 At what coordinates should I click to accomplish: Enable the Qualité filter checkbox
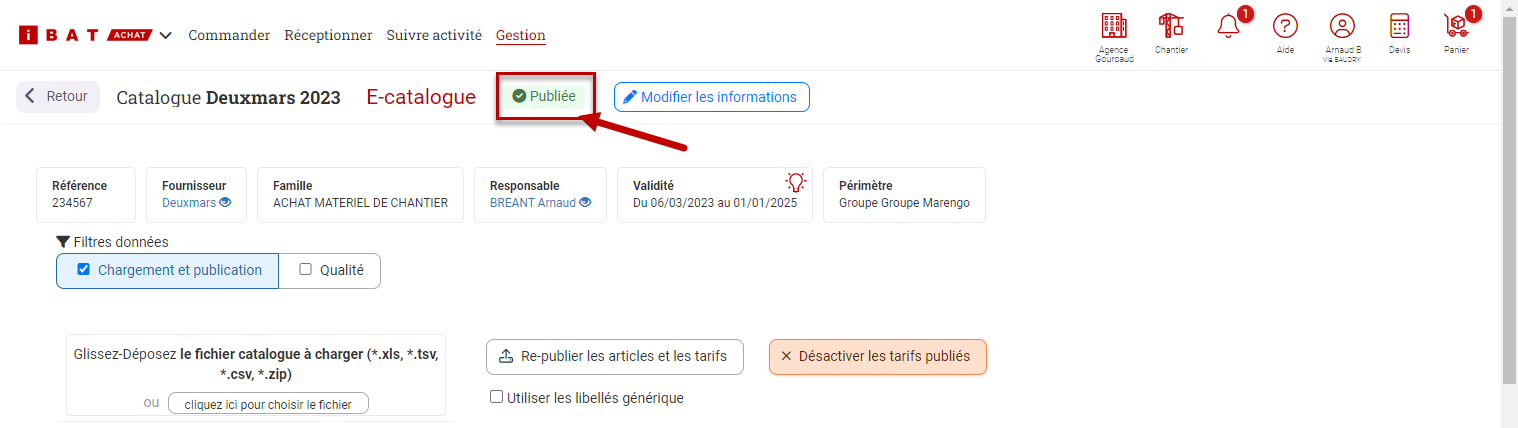tap(306, 269)
